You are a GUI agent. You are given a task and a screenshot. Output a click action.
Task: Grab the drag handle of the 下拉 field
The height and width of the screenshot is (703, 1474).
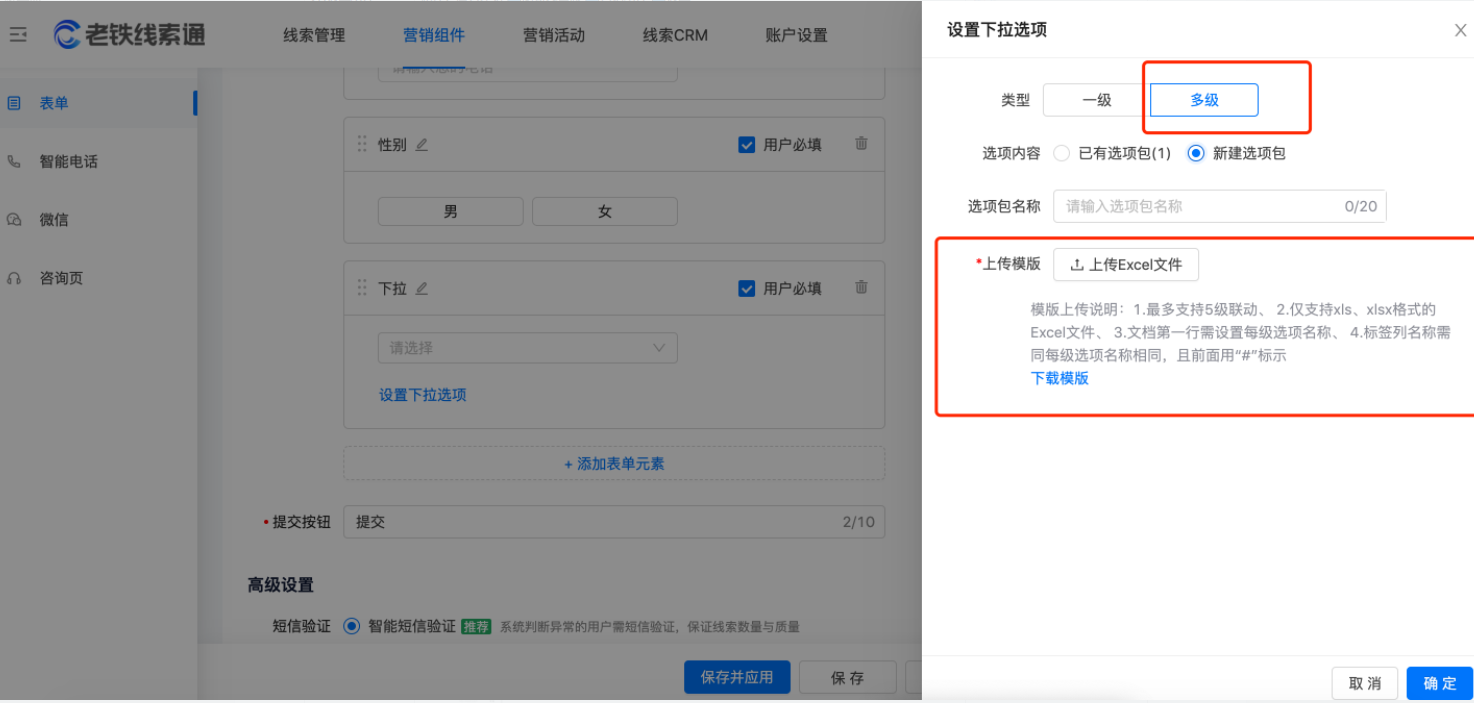tap(362, 288)
